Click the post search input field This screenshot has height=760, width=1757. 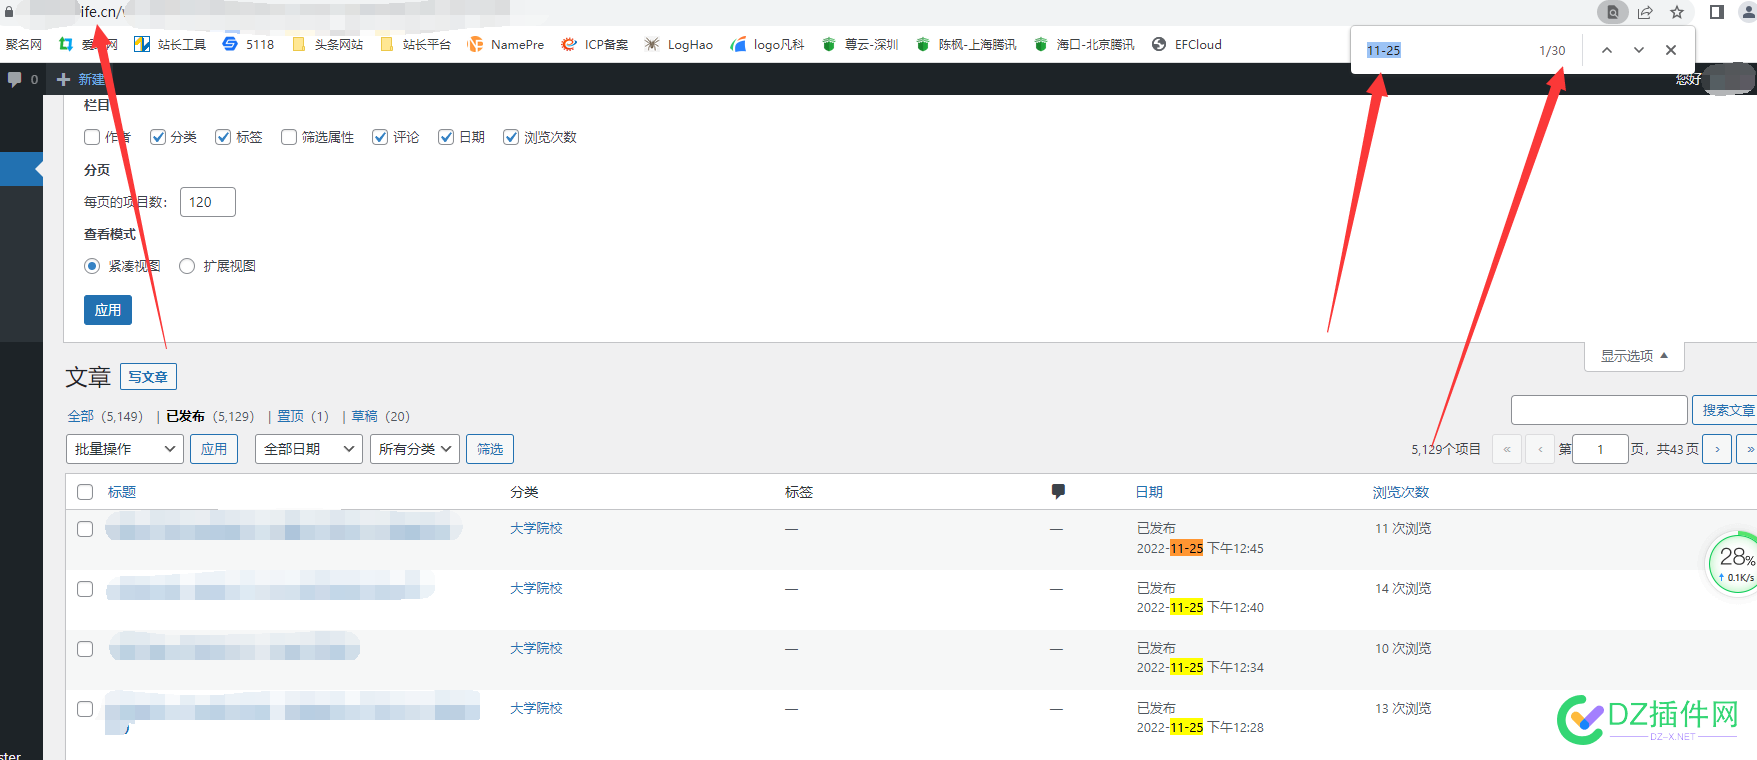[x=1599, y=410]
